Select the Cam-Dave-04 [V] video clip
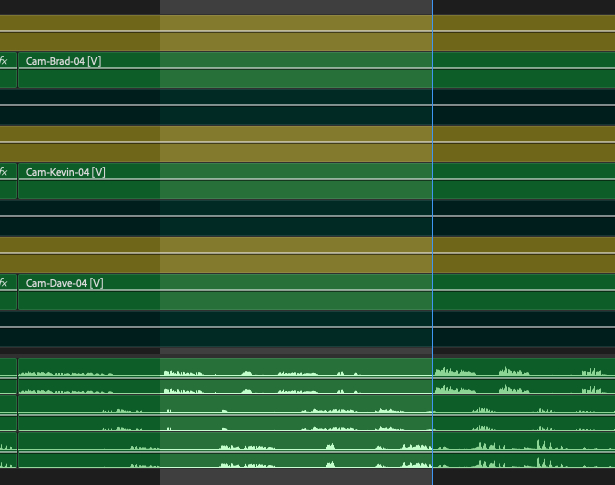This screenshot has width=615, height=485. [x=250, y=292]
